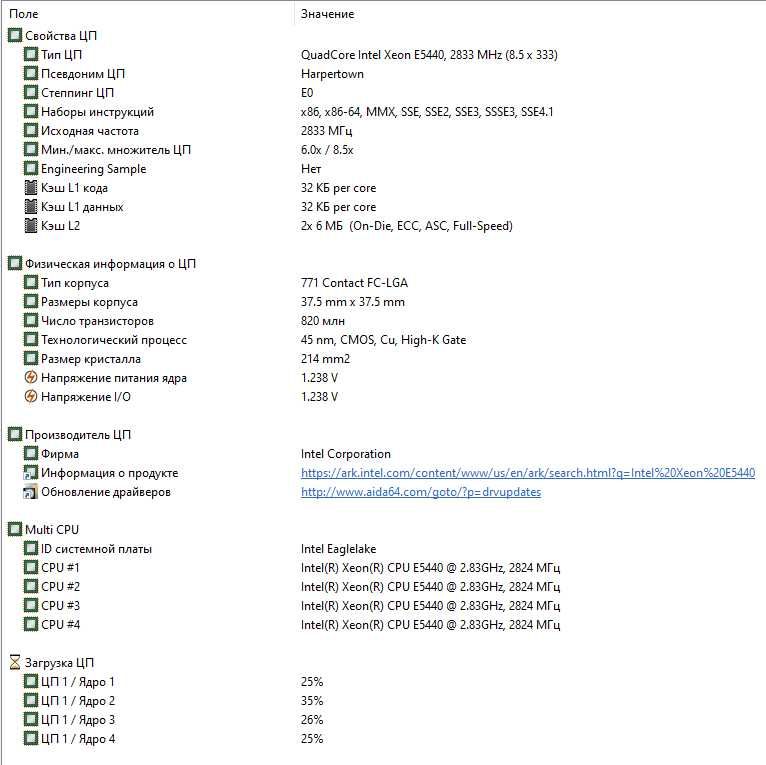Click the icon beside Engineering Sample

[30, 169]
